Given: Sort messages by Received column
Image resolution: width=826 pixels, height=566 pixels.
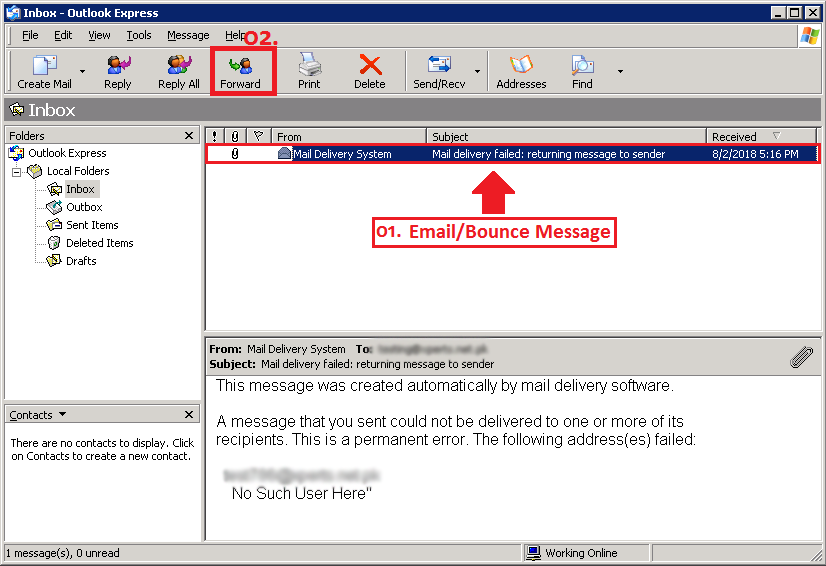Looking at the screenshot, I should (x=761, y=136).
